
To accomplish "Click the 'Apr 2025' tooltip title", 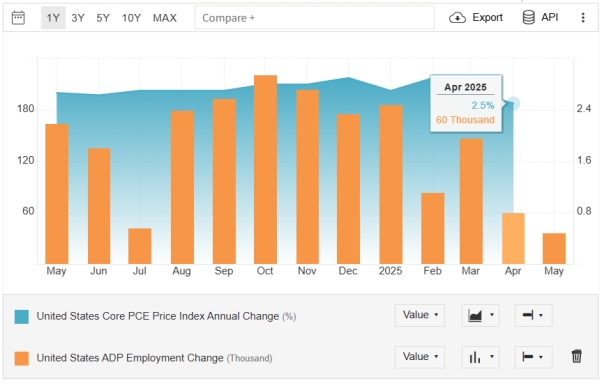I will (x=465, y=87).
